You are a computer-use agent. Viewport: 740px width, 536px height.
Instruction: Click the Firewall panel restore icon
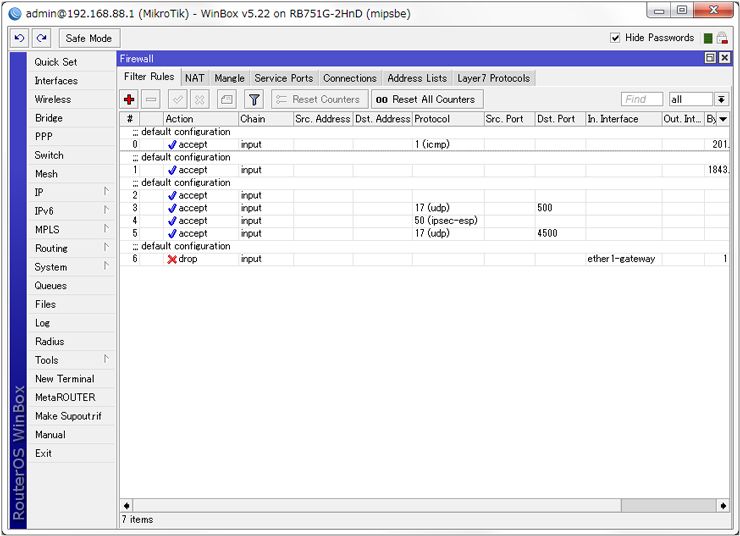[x=710, y=58]
